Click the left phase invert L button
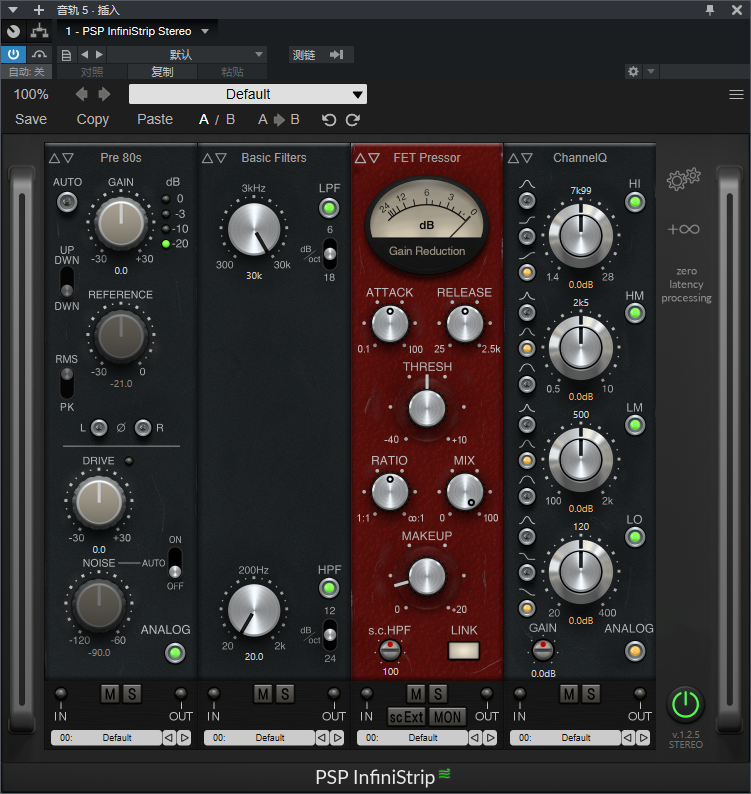Image resolution: width=751 pixels, height=794 pixels. (99, 428)
